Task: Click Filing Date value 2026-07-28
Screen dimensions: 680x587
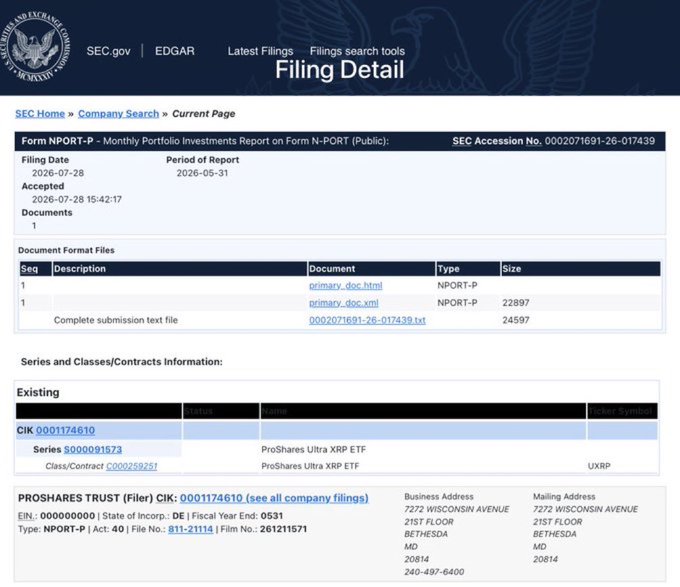Action: 58,173
